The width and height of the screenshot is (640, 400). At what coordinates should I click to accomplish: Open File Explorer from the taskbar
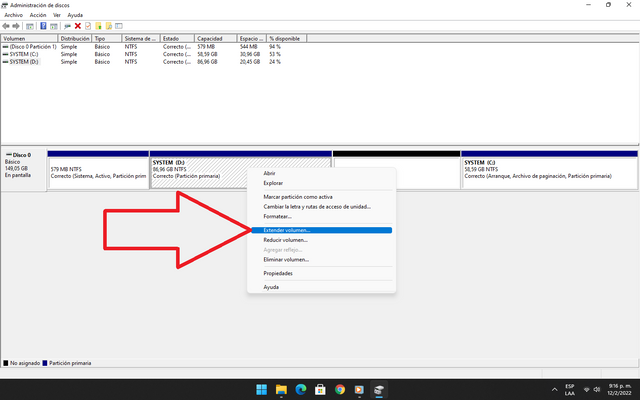pos(281,389)
